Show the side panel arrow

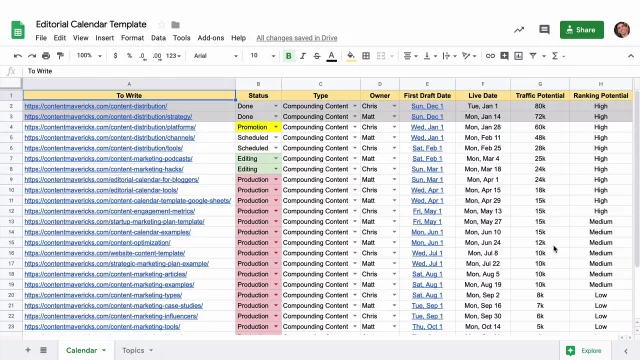(x=626, y=351)
